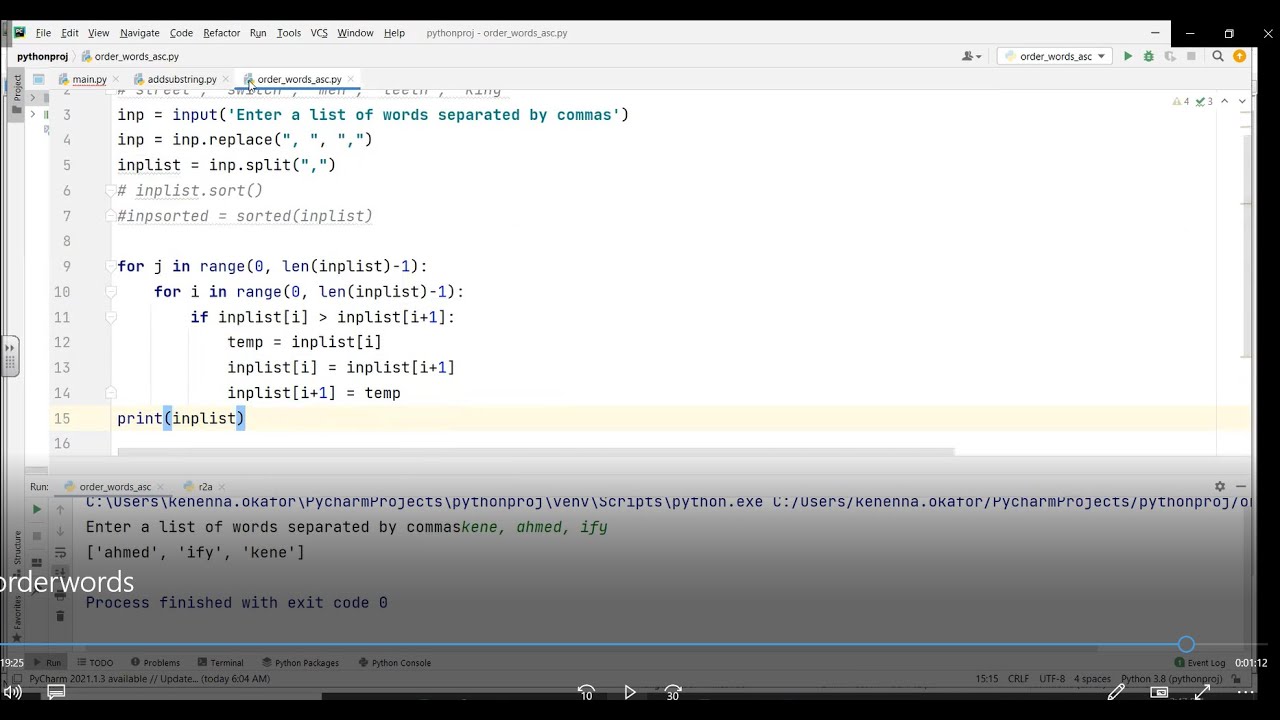
Task: Click the UTF-8 encoding in status bar
Action: pyautogui.click(x=1052, y=679)
